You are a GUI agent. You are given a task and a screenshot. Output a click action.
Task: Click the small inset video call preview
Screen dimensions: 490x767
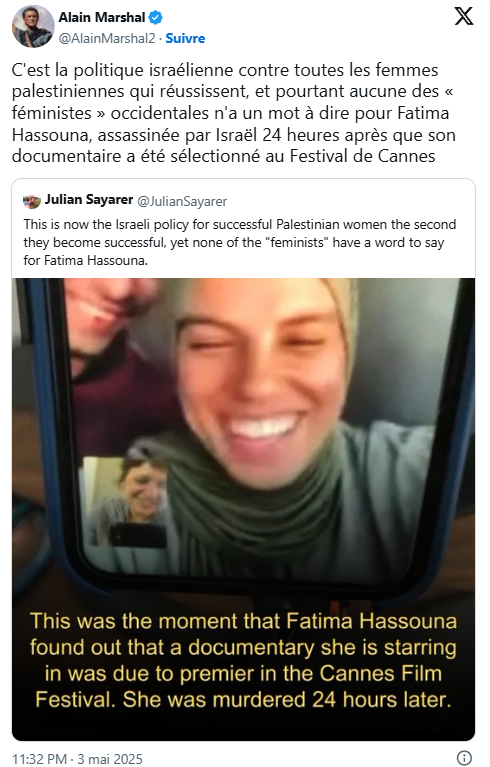pyautogui.click(x=124, y=501)
